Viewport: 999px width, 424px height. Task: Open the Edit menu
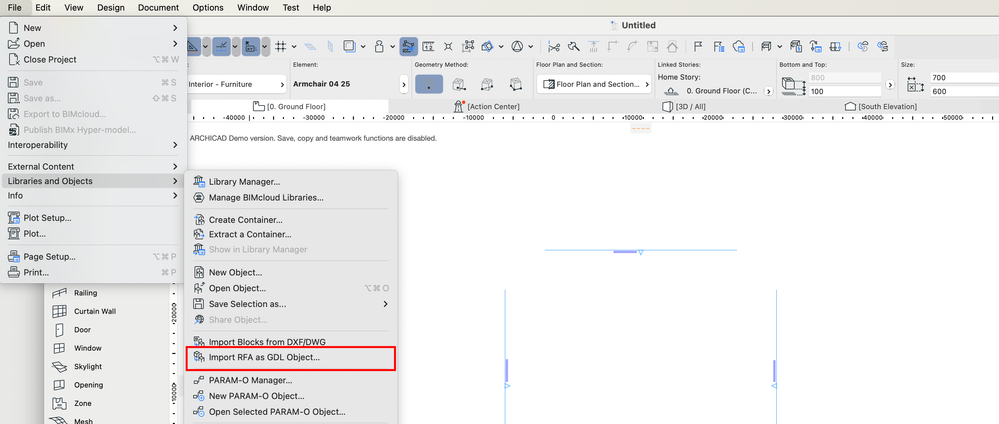(x=43, y=8)
